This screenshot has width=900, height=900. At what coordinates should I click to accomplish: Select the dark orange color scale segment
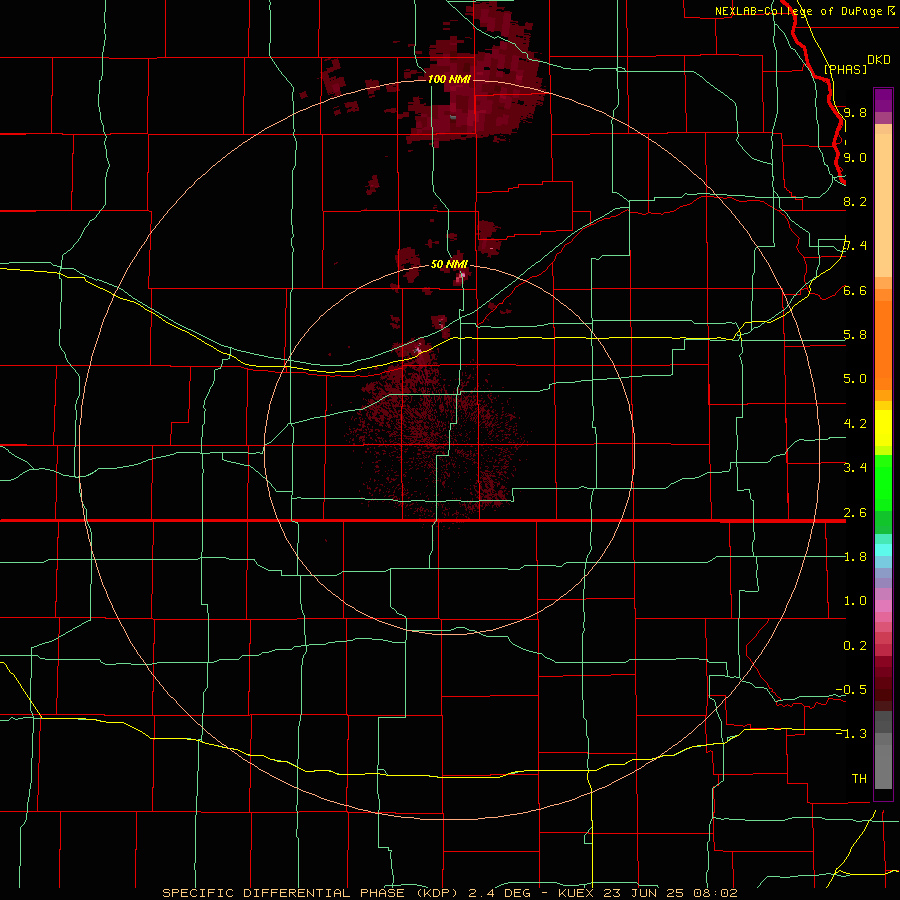[x=883, y=344]
